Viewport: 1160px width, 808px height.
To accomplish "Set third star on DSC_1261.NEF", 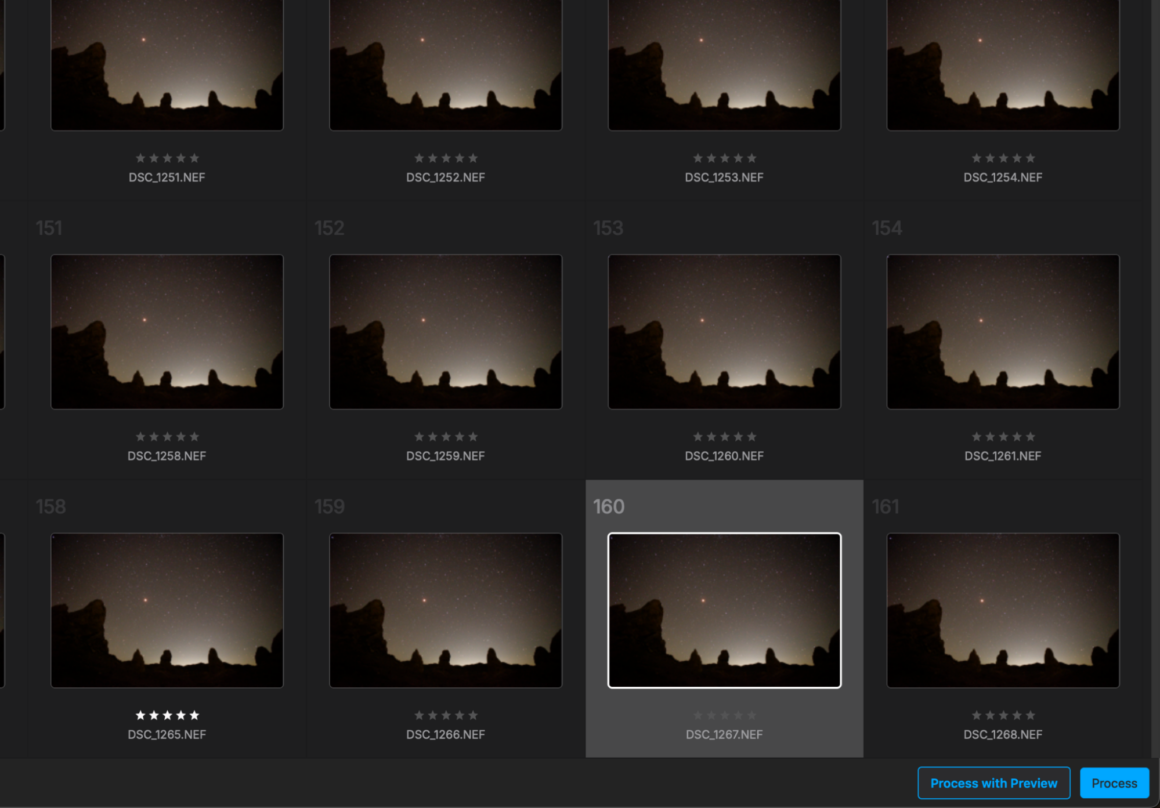I will click(x=1003, y=437).
